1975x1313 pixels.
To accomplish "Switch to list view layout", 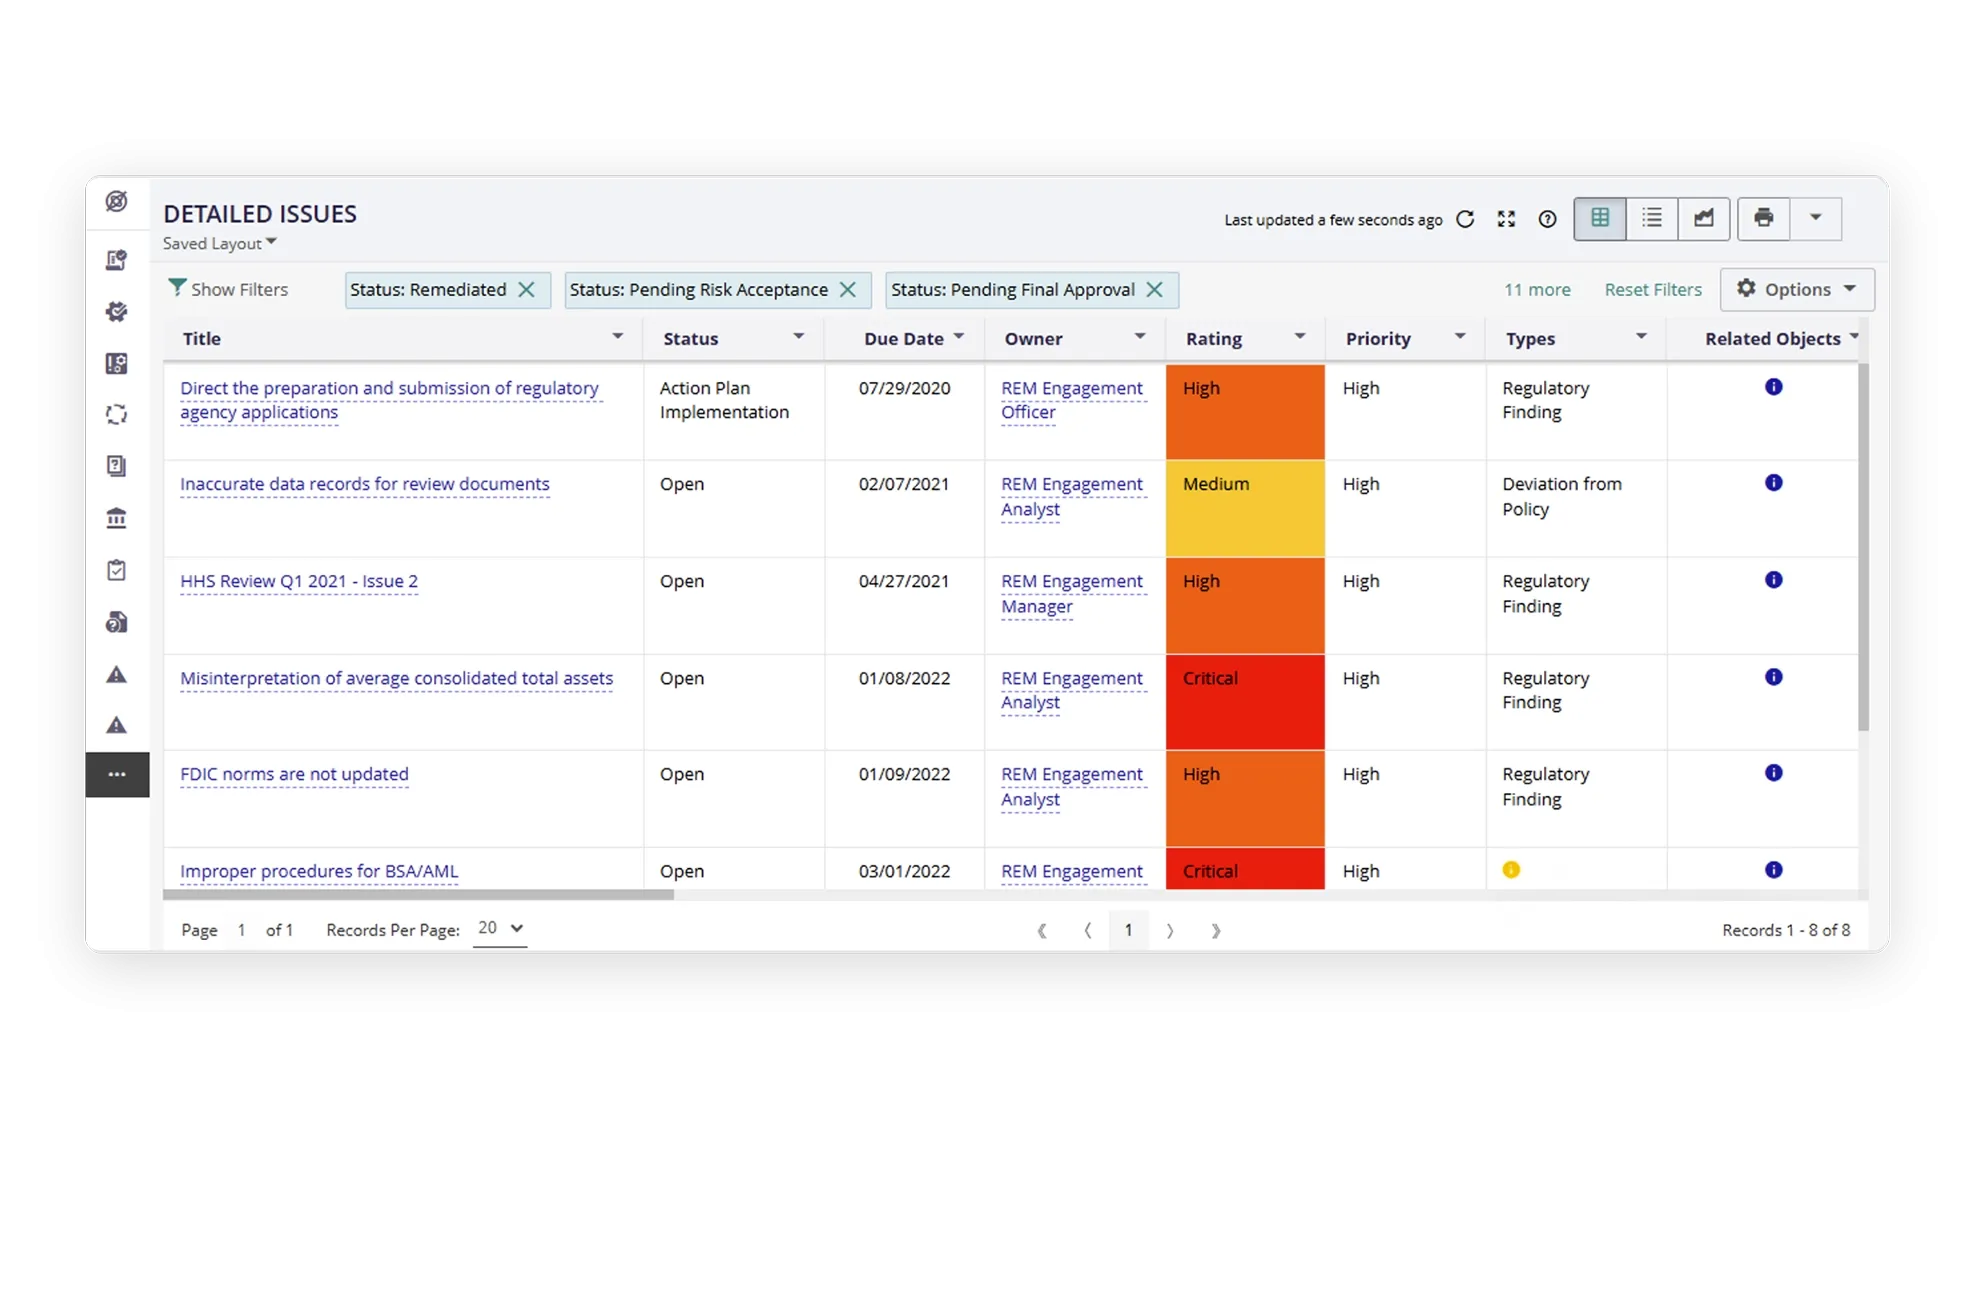I will [1652, 218].
